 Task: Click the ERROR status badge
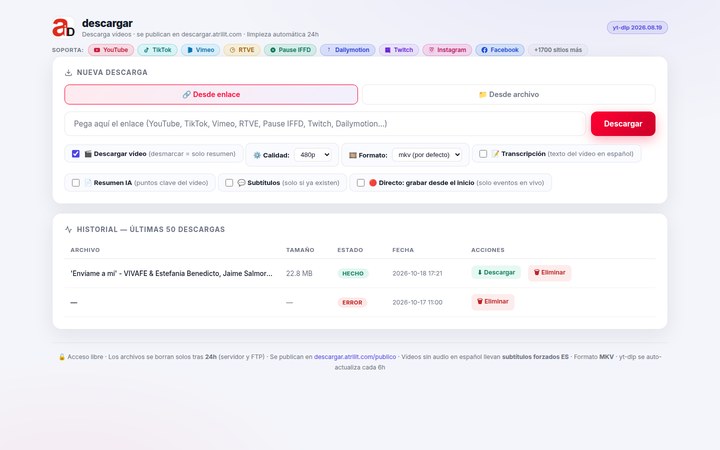352,303
